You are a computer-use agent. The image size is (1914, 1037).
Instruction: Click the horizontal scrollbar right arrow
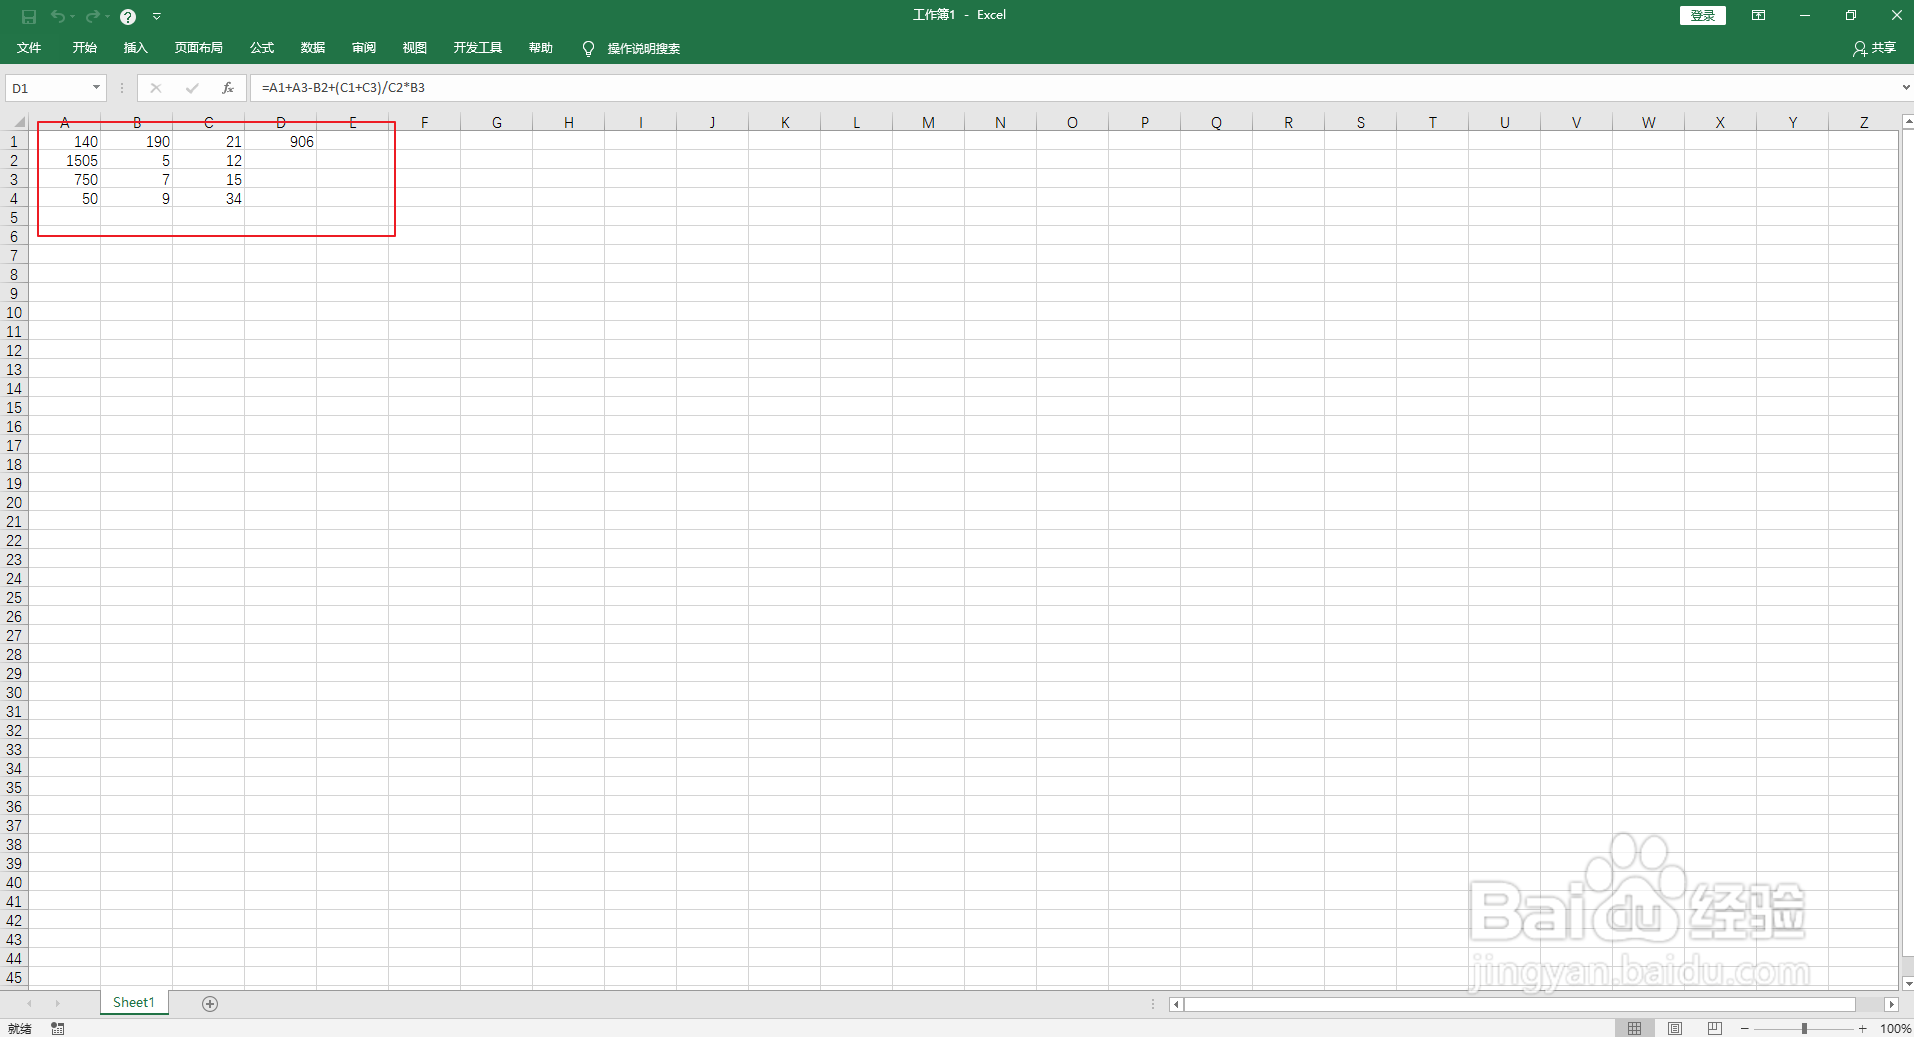click(x=1891, y=1004)
